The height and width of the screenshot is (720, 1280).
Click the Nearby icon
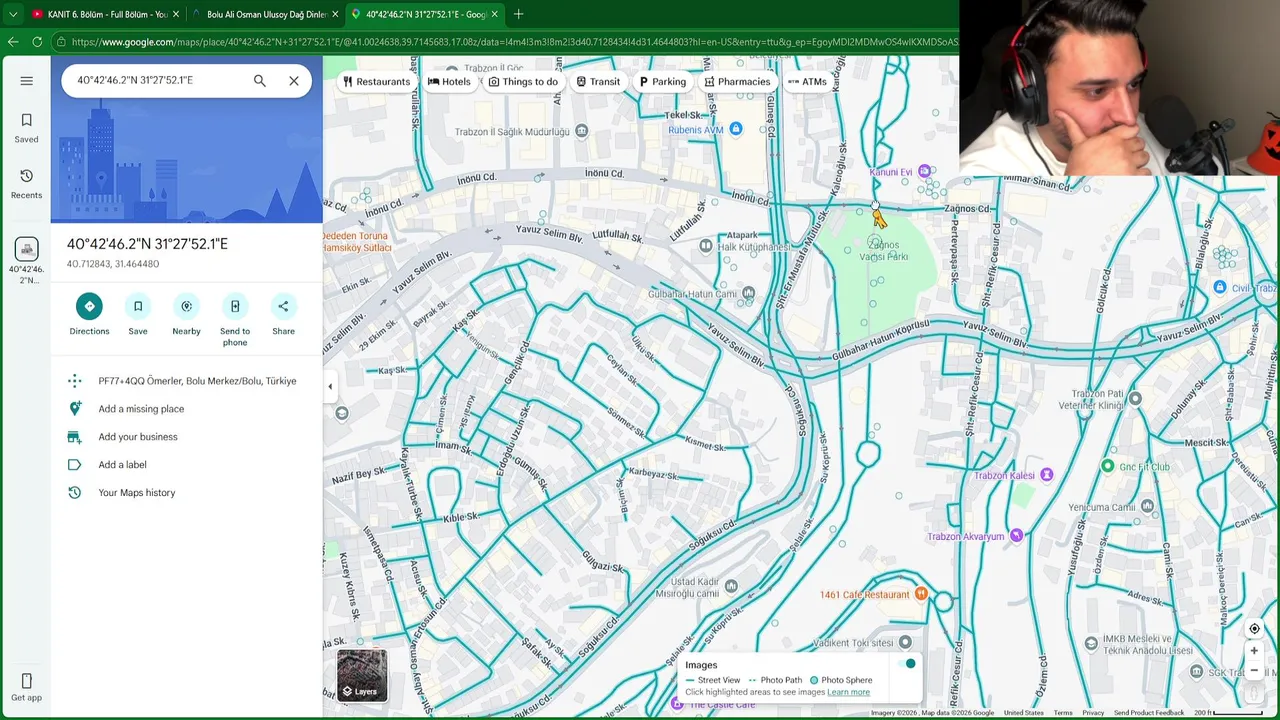pos(186,306)
